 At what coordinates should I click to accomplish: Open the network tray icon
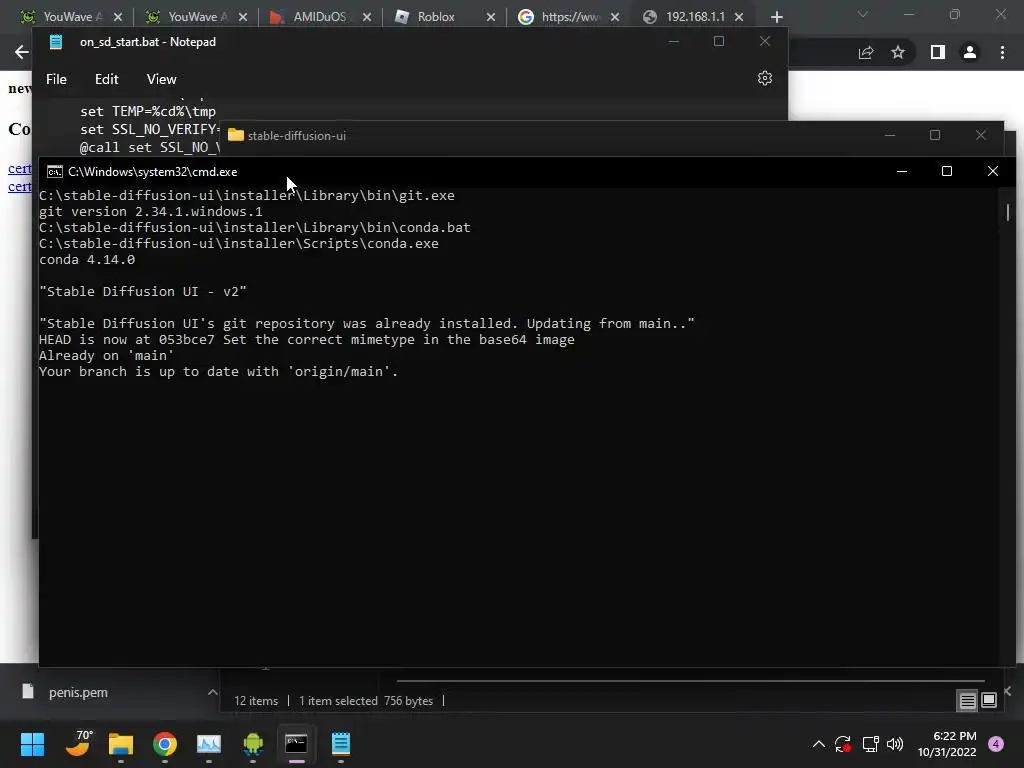click(x=870, y=744)
